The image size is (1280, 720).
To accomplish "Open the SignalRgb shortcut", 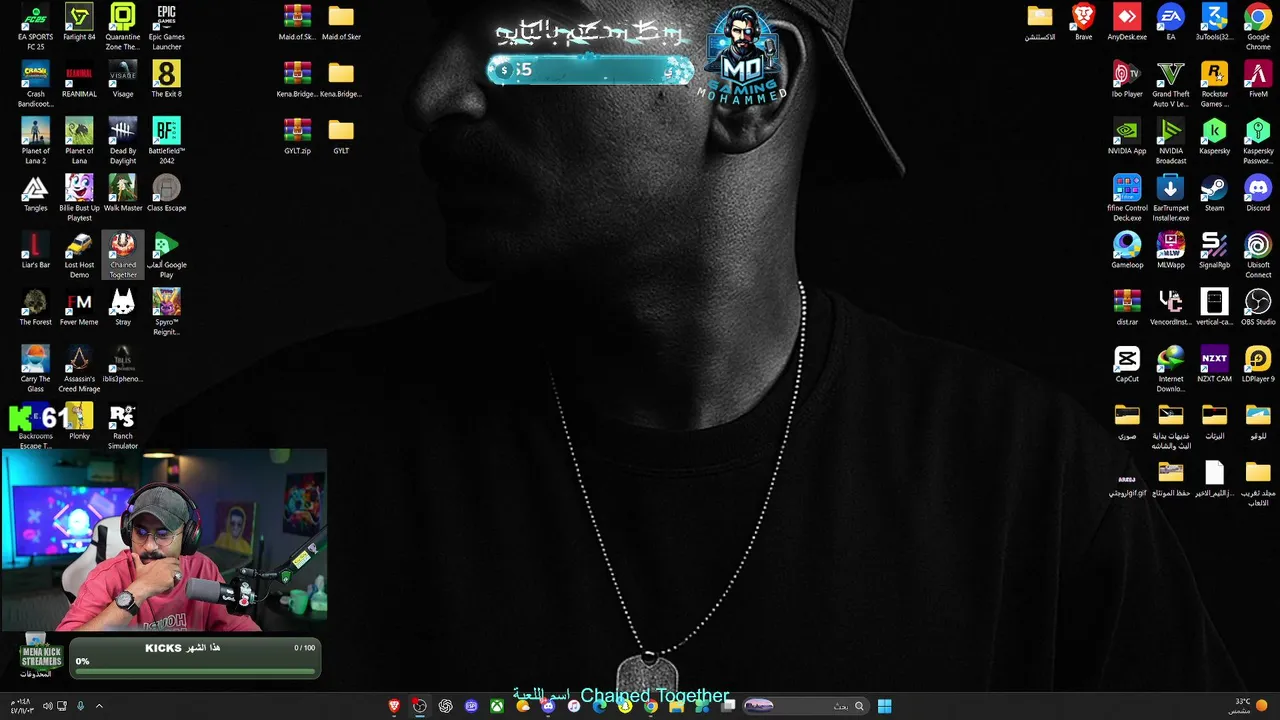I will [1215, 250].
